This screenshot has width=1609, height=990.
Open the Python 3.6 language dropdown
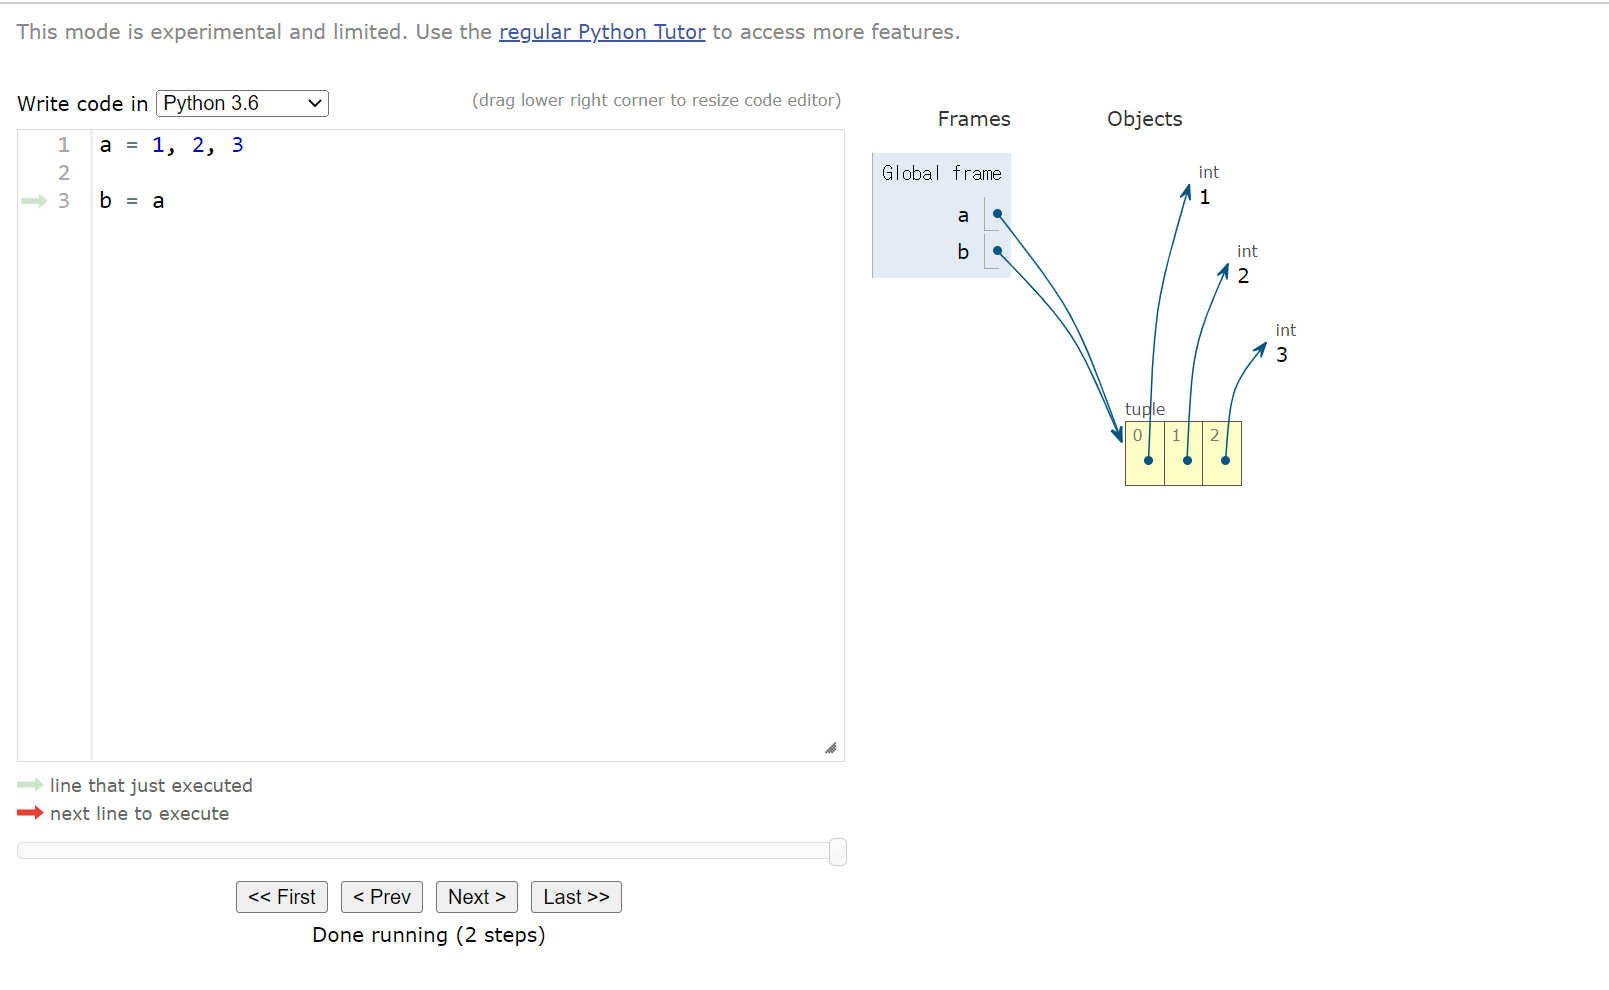[242, 103]
